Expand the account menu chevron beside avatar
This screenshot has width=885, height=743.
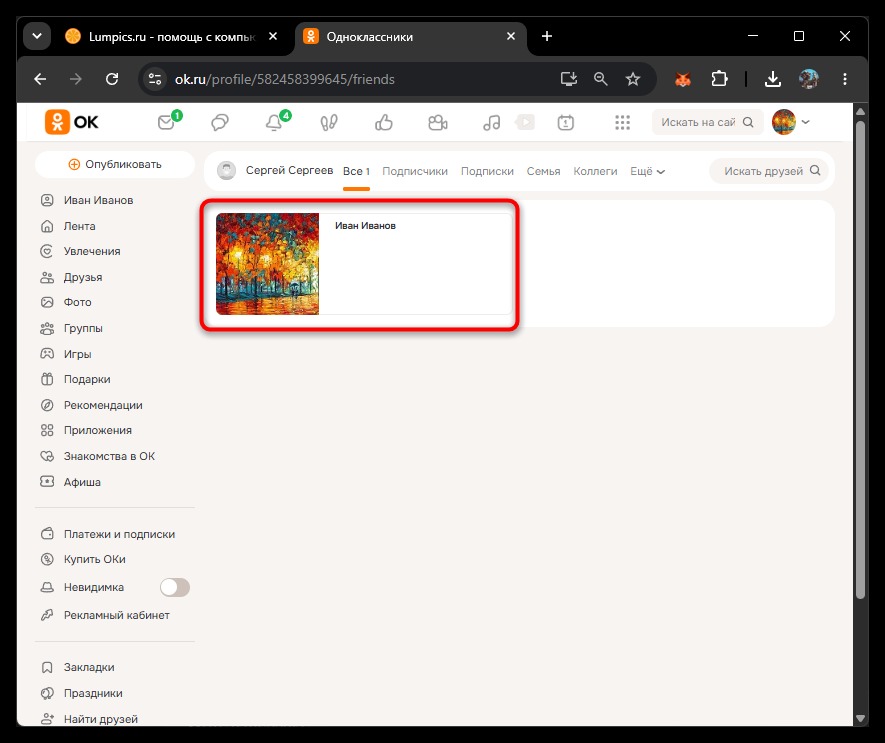pyautogui.click(x=805, y=122)
